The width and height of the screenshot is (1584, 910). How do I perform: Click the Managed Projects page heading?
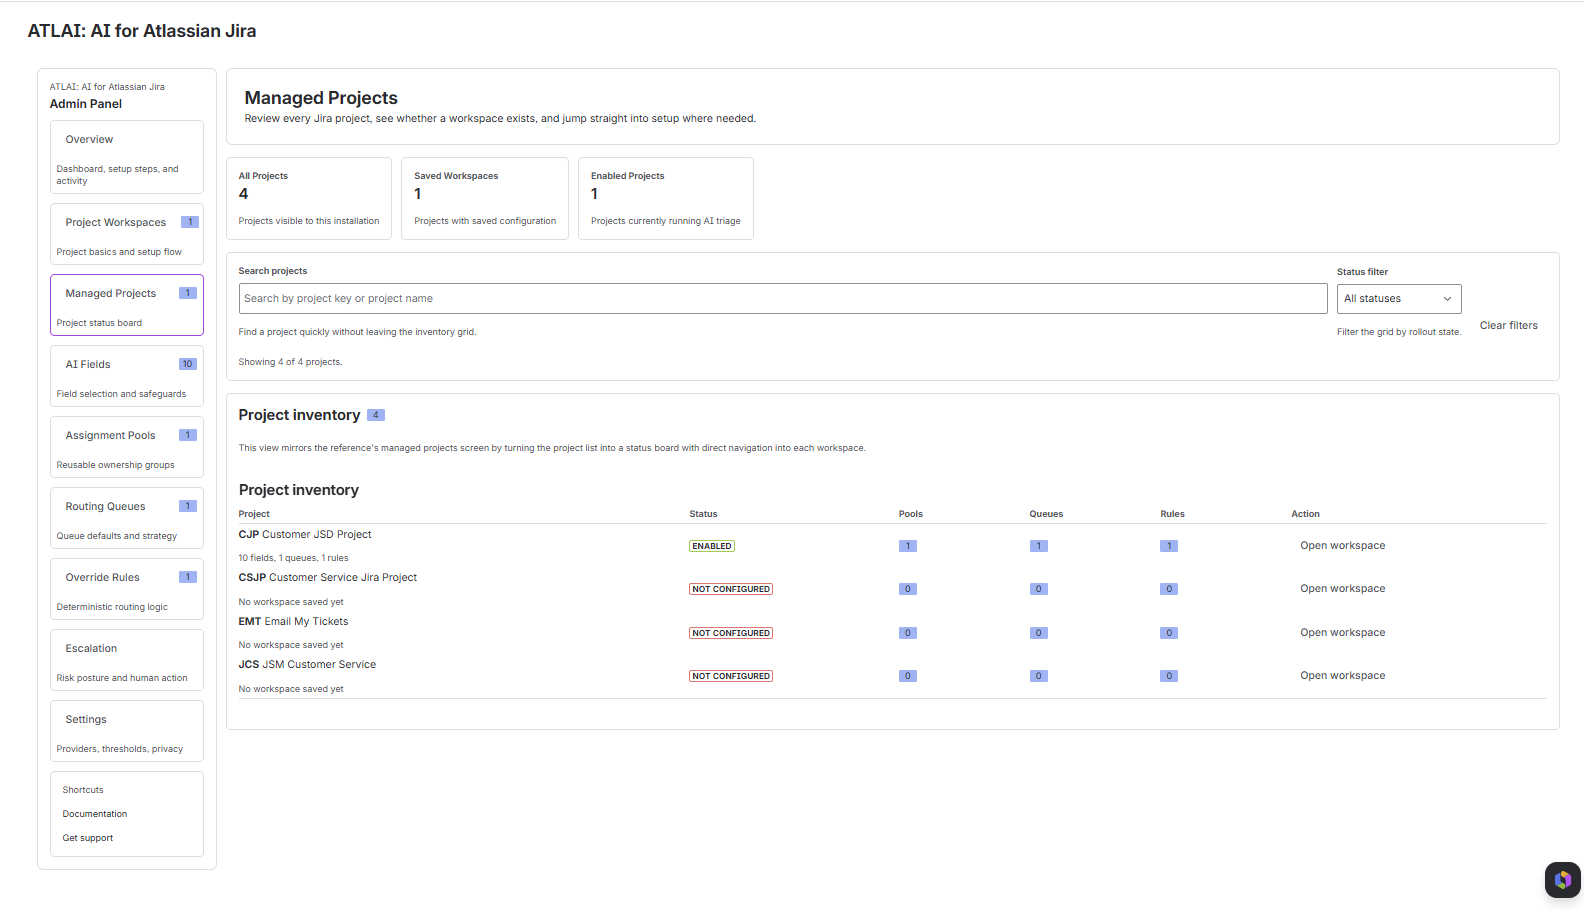pyautogui.click(x=321, y=98)
